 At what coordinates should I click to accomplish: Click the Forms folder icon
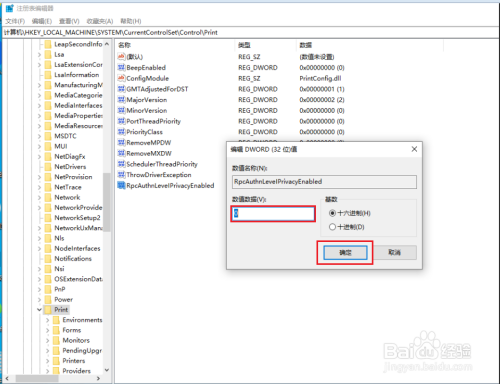(56, 330)
